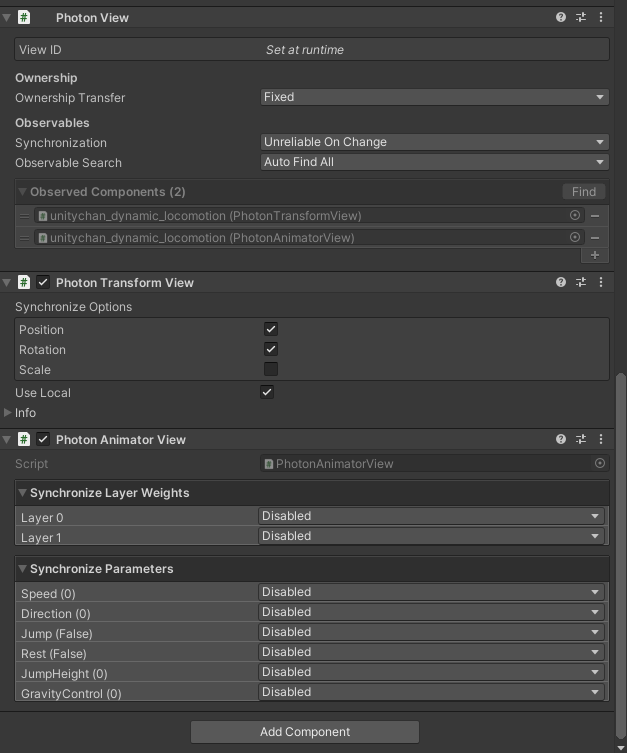Click the inspector vertical scrollbar thumb
Screen dimensions: 627x753
pyautogui.click(x=621, y=556)
